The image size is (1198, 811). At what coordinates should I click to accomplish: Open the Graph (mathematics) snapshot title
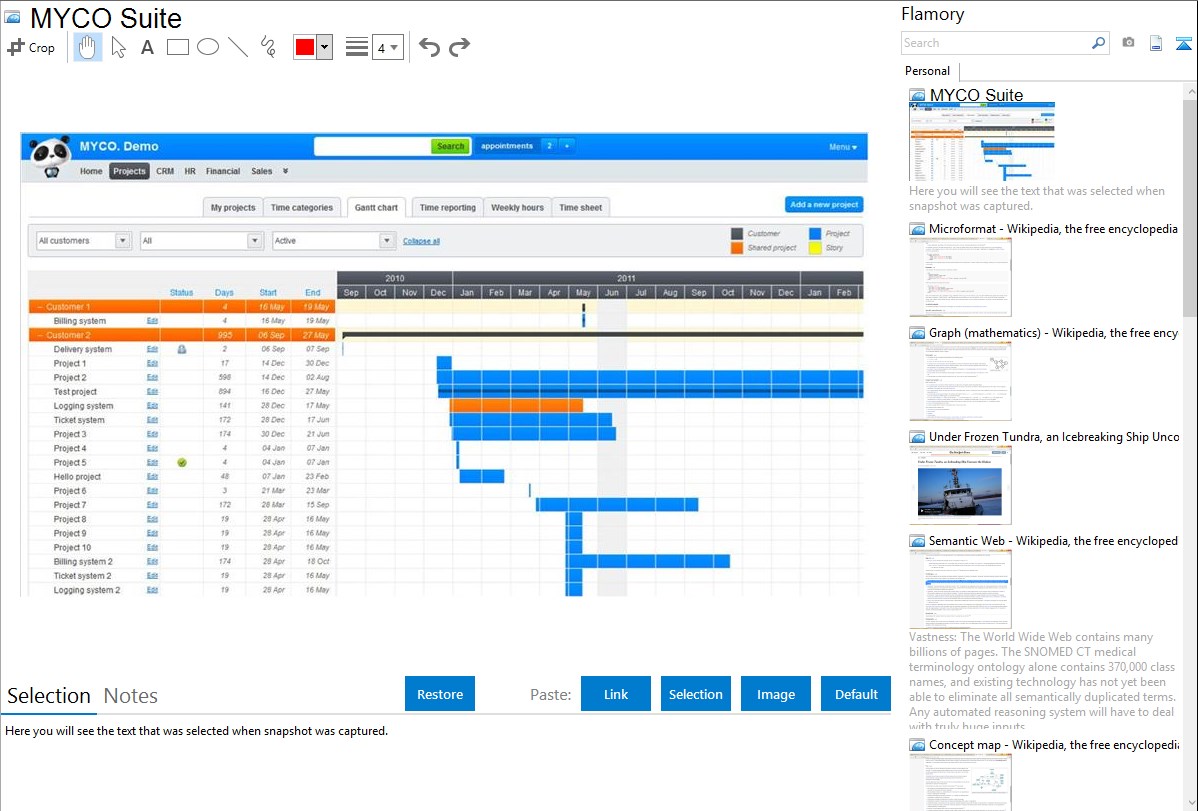[1053, 333]
